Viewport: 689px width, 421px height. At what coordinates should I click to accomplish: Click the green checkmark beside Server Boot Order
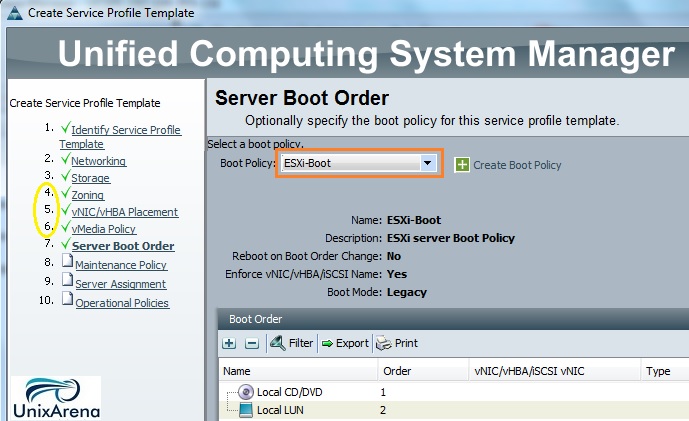pos(65,243)
